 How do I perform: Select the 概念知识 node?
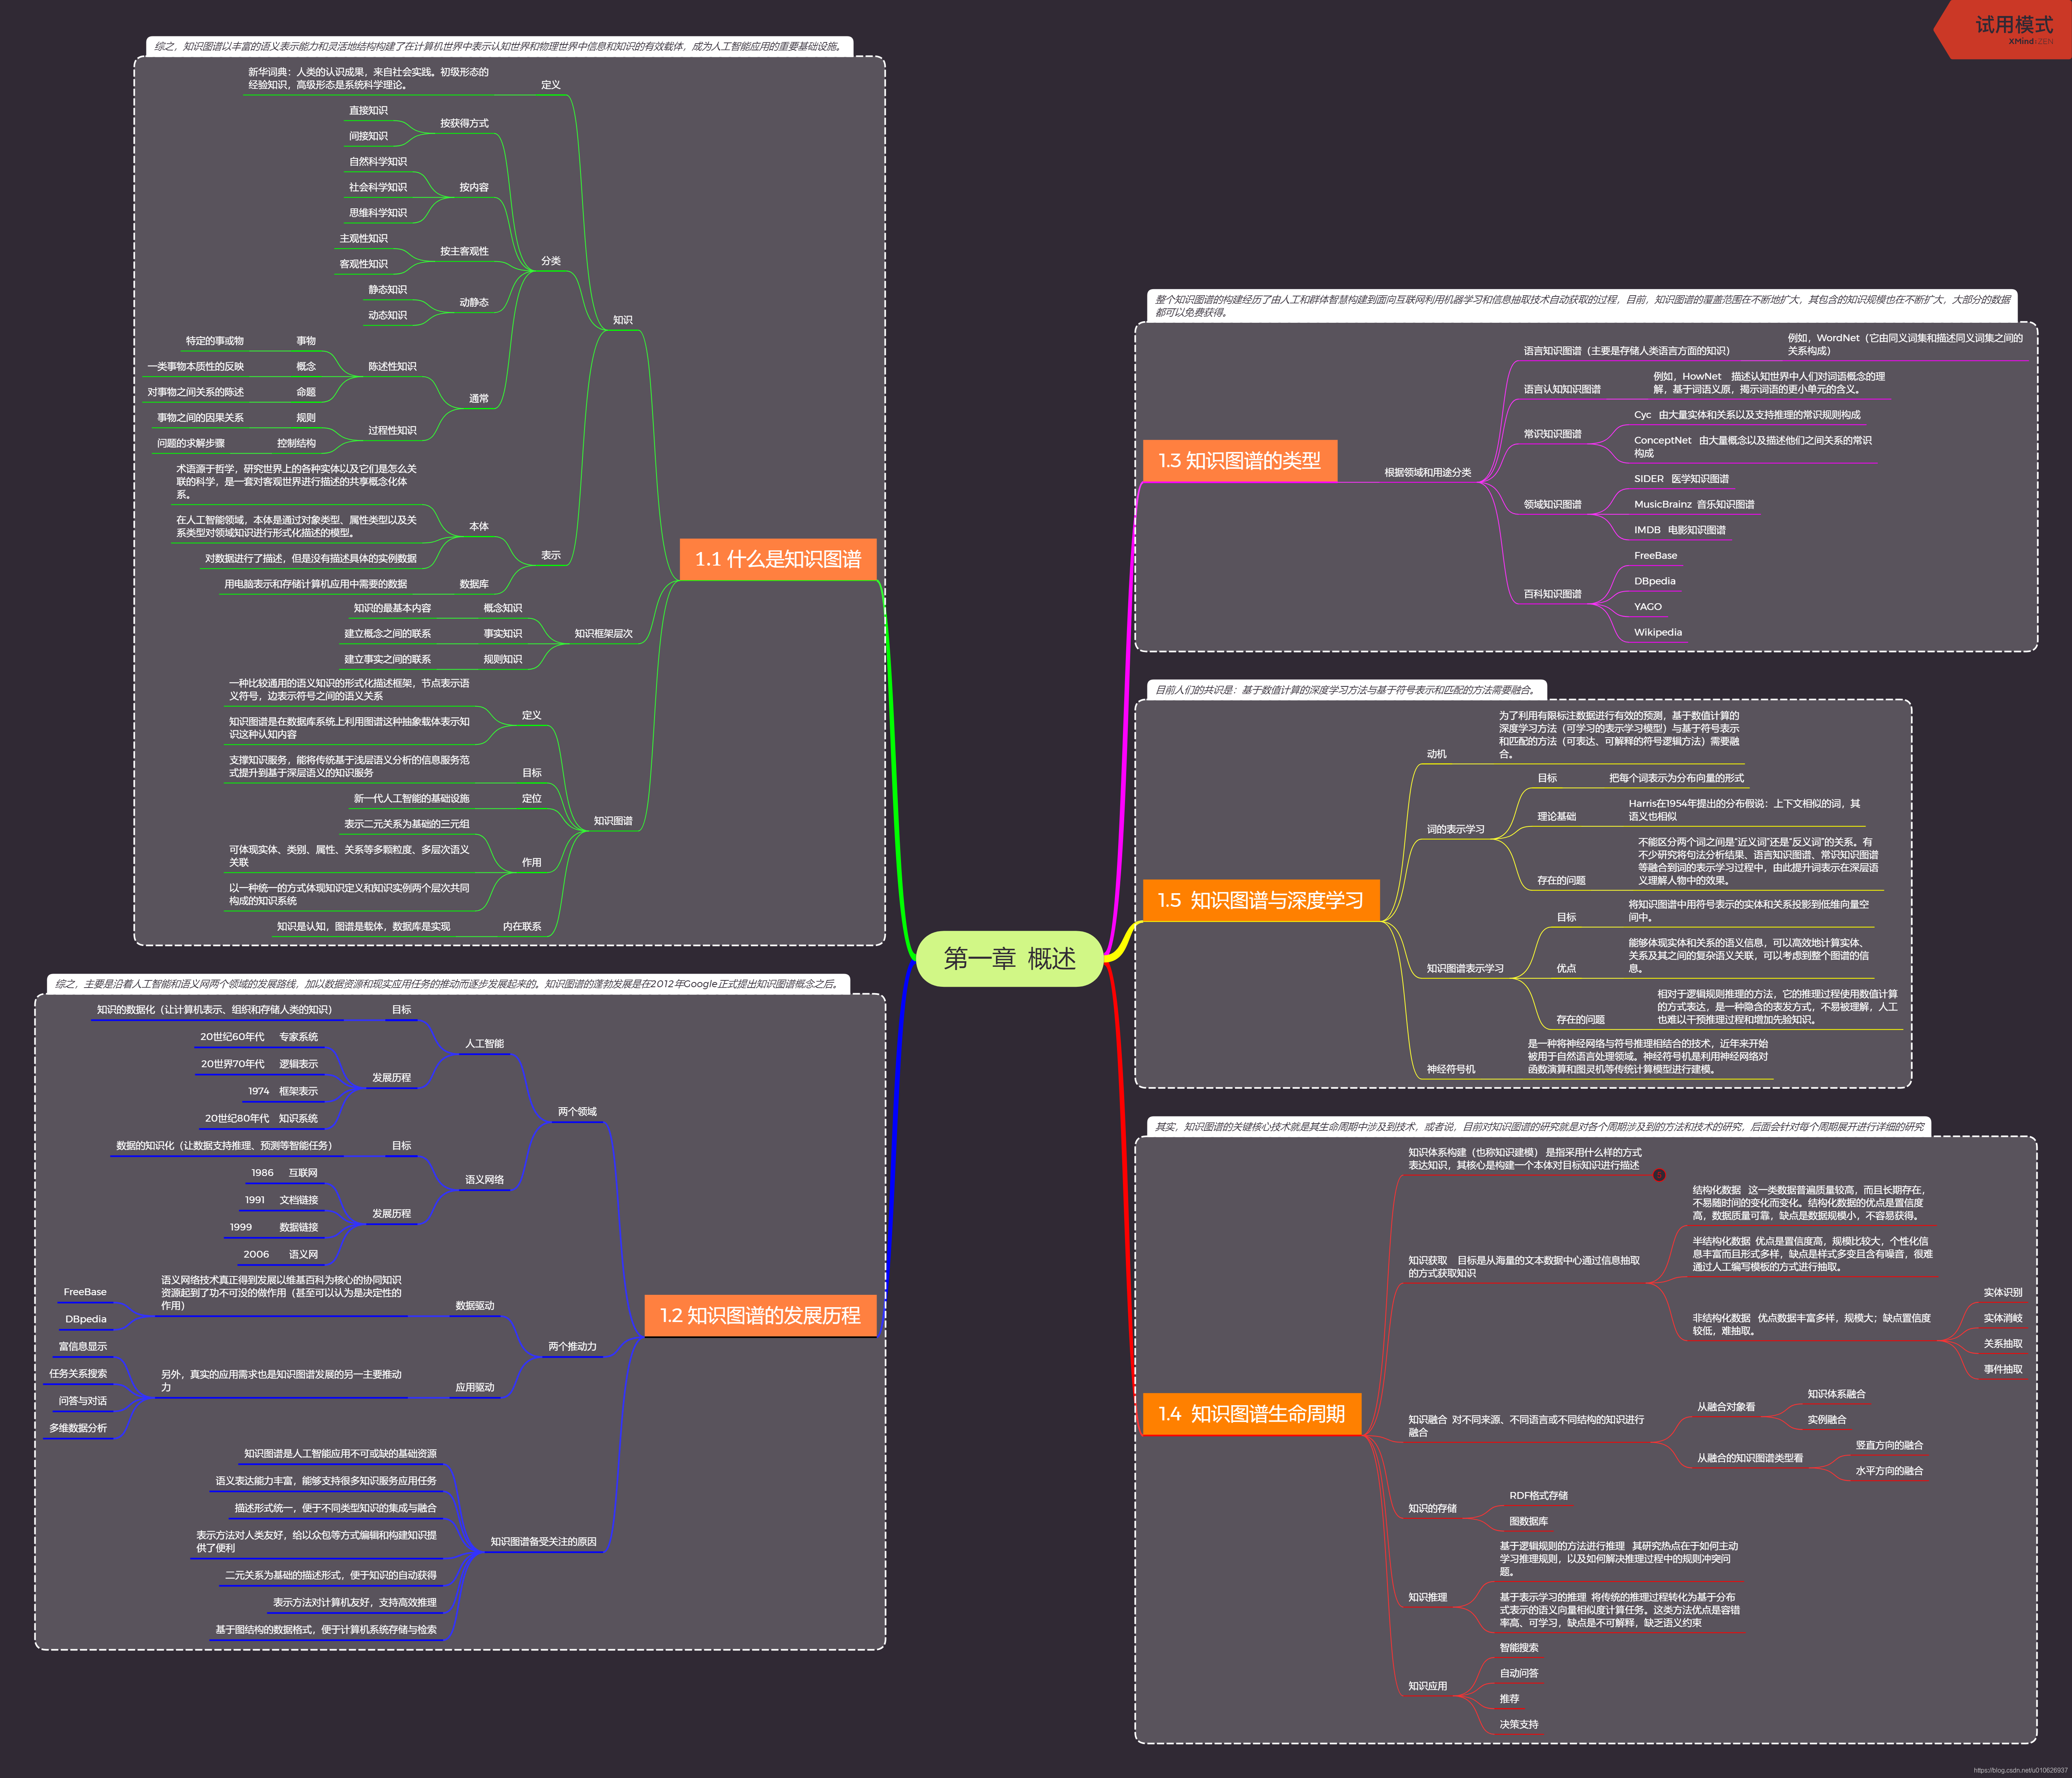(x=503, y=608)
